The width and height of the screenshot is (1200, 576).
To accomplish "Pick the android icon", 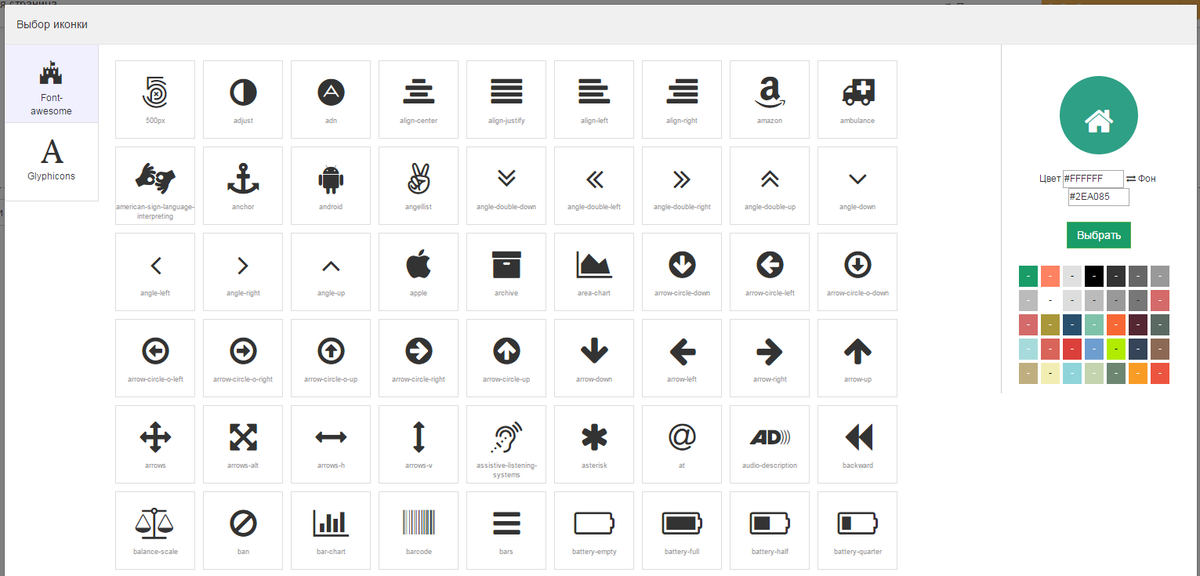I will (331, 185).
